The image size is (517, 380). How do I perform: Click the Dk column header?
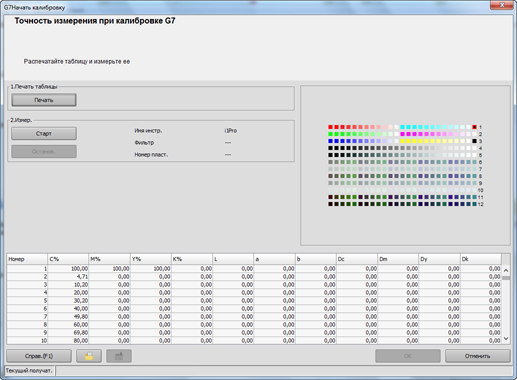(x=481, y=259)
